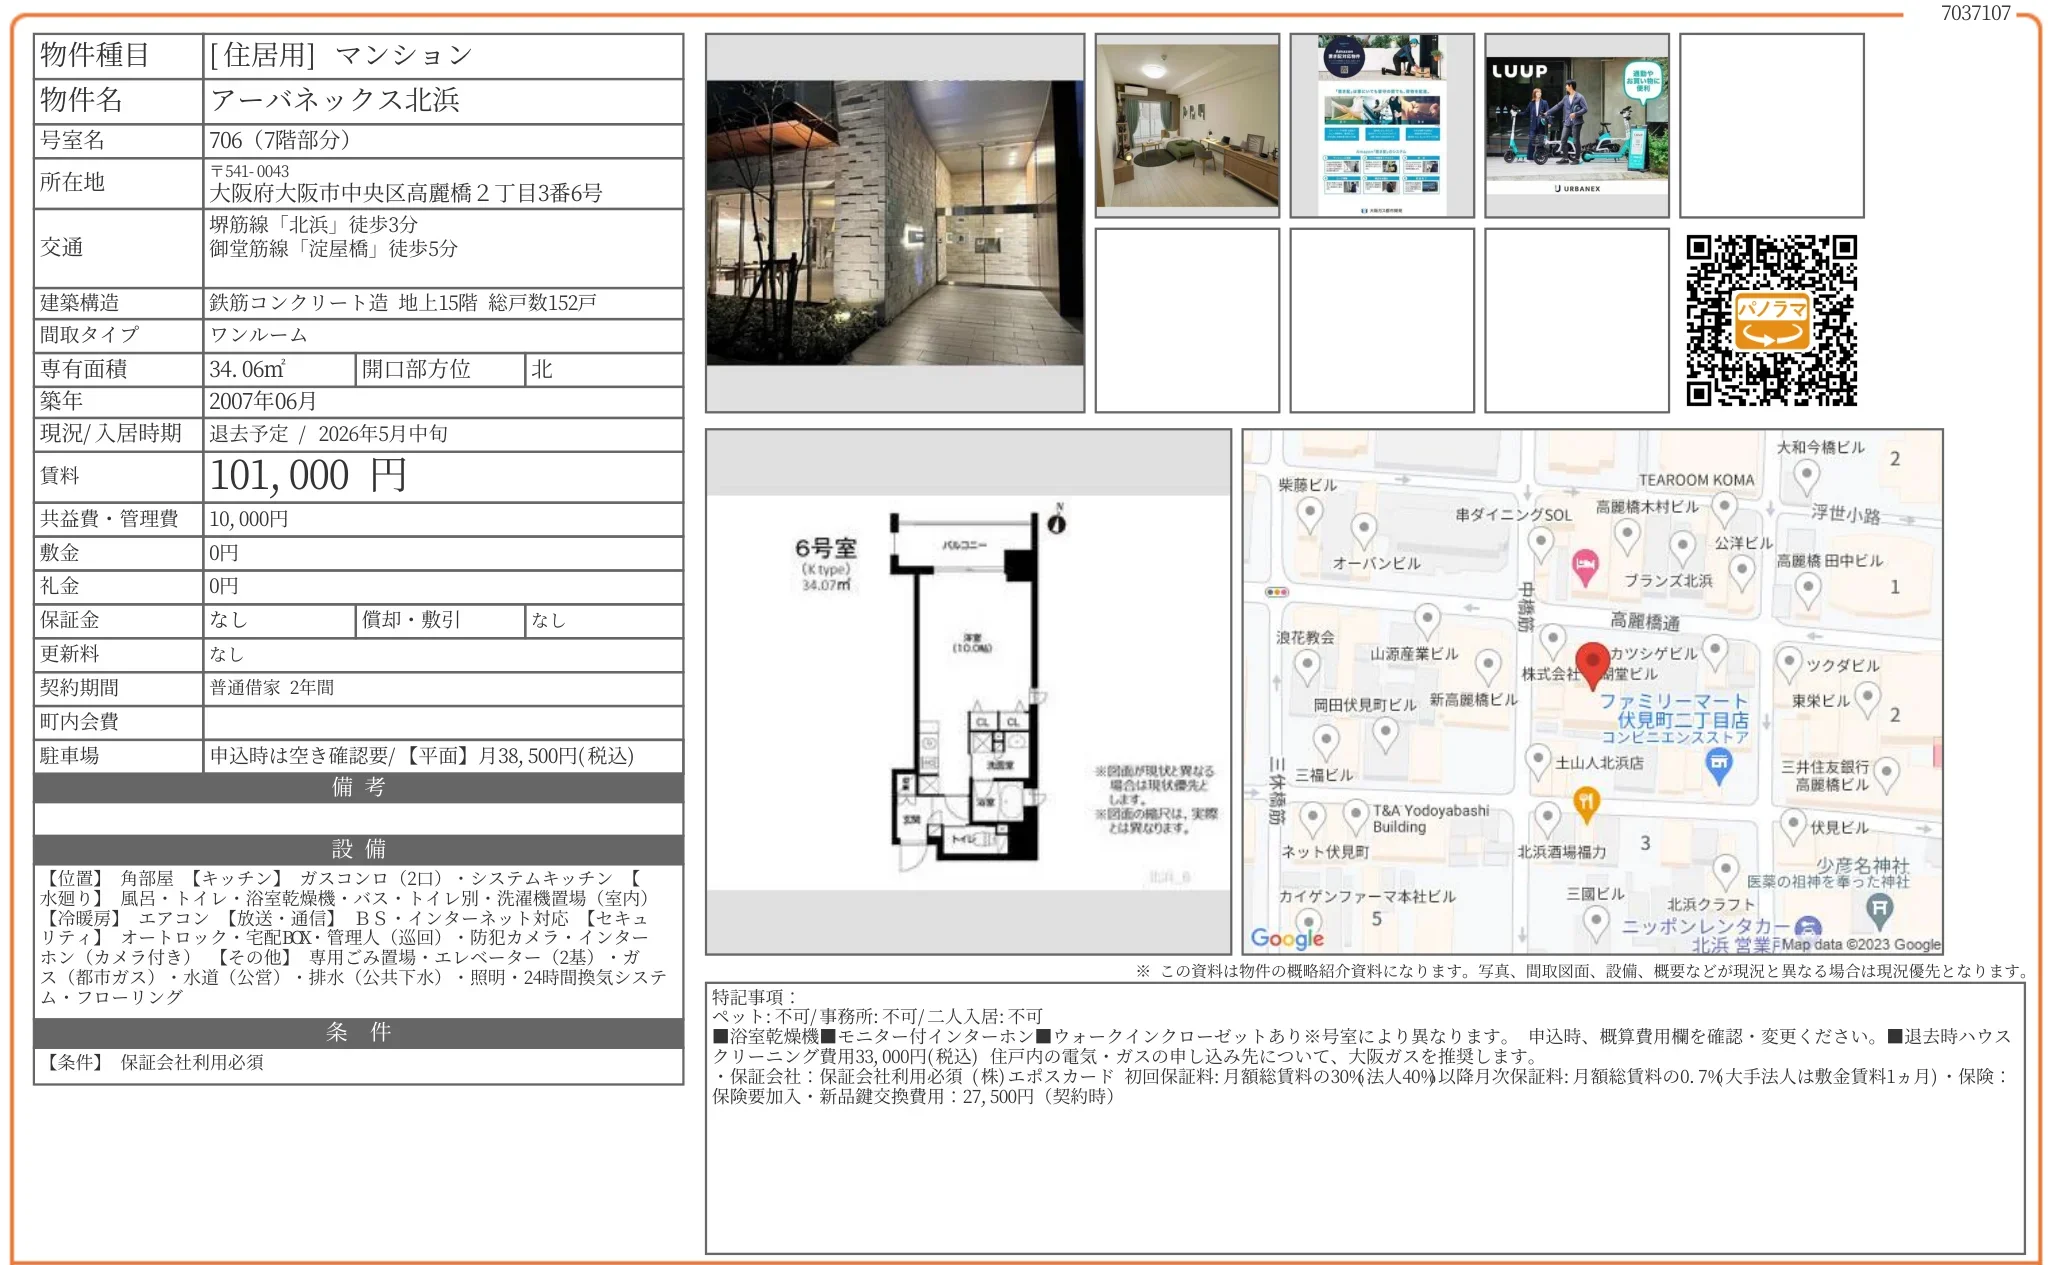2056x1265 pixels.
Task: Open the building entrance main photo
Action: tap(895, 222)
